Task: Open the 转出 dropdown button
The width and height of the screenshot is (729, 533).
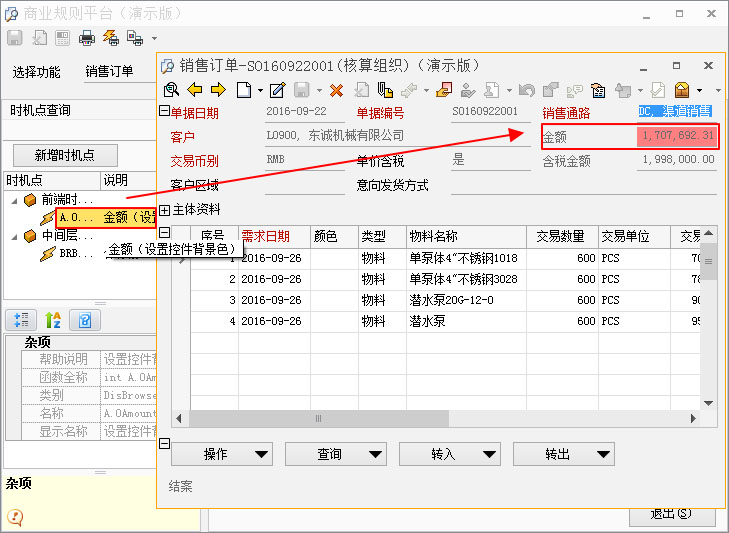Action: pos(563,454)
